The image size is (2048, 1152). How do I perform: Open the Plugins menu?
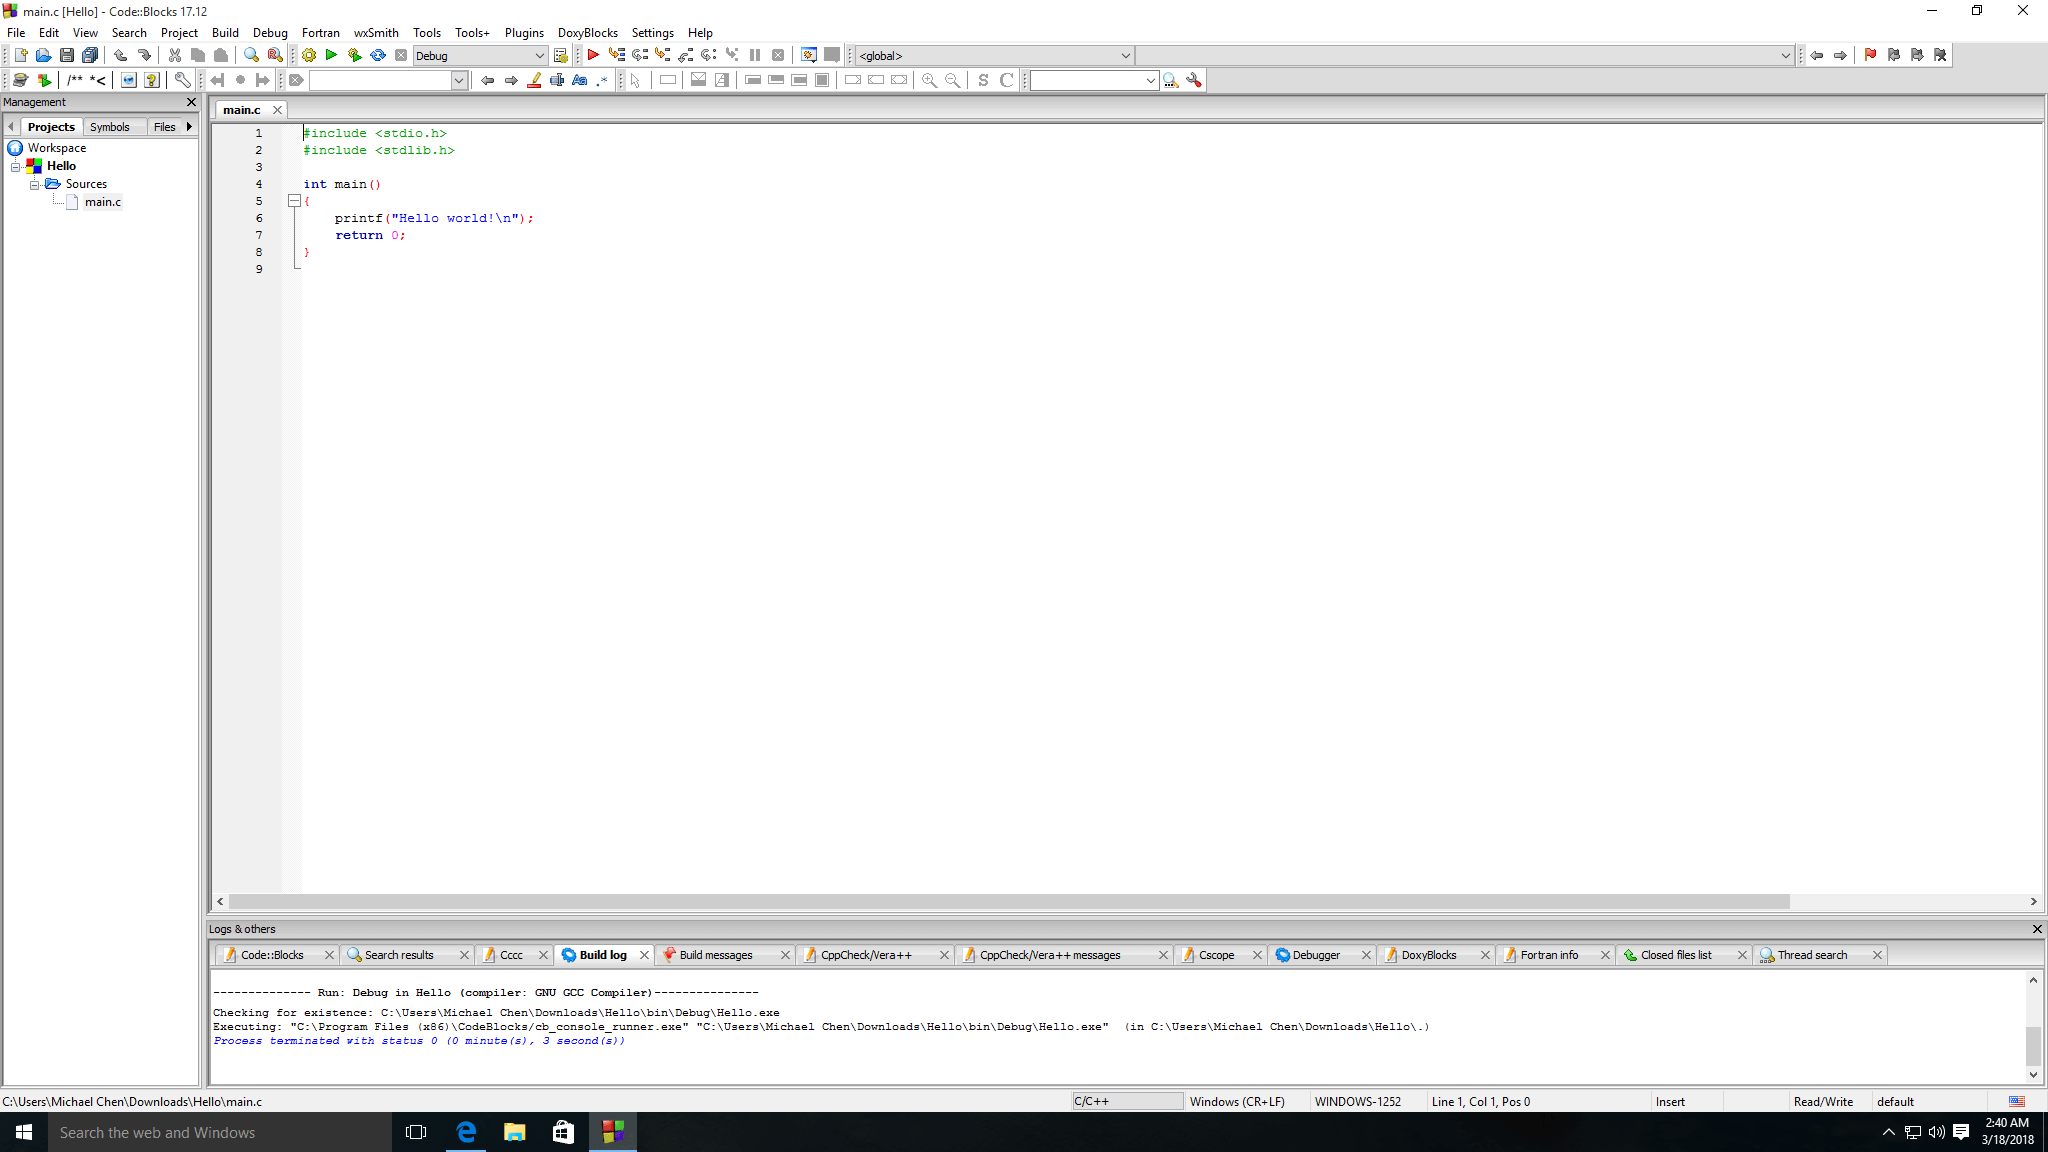[x=523, y=33]
